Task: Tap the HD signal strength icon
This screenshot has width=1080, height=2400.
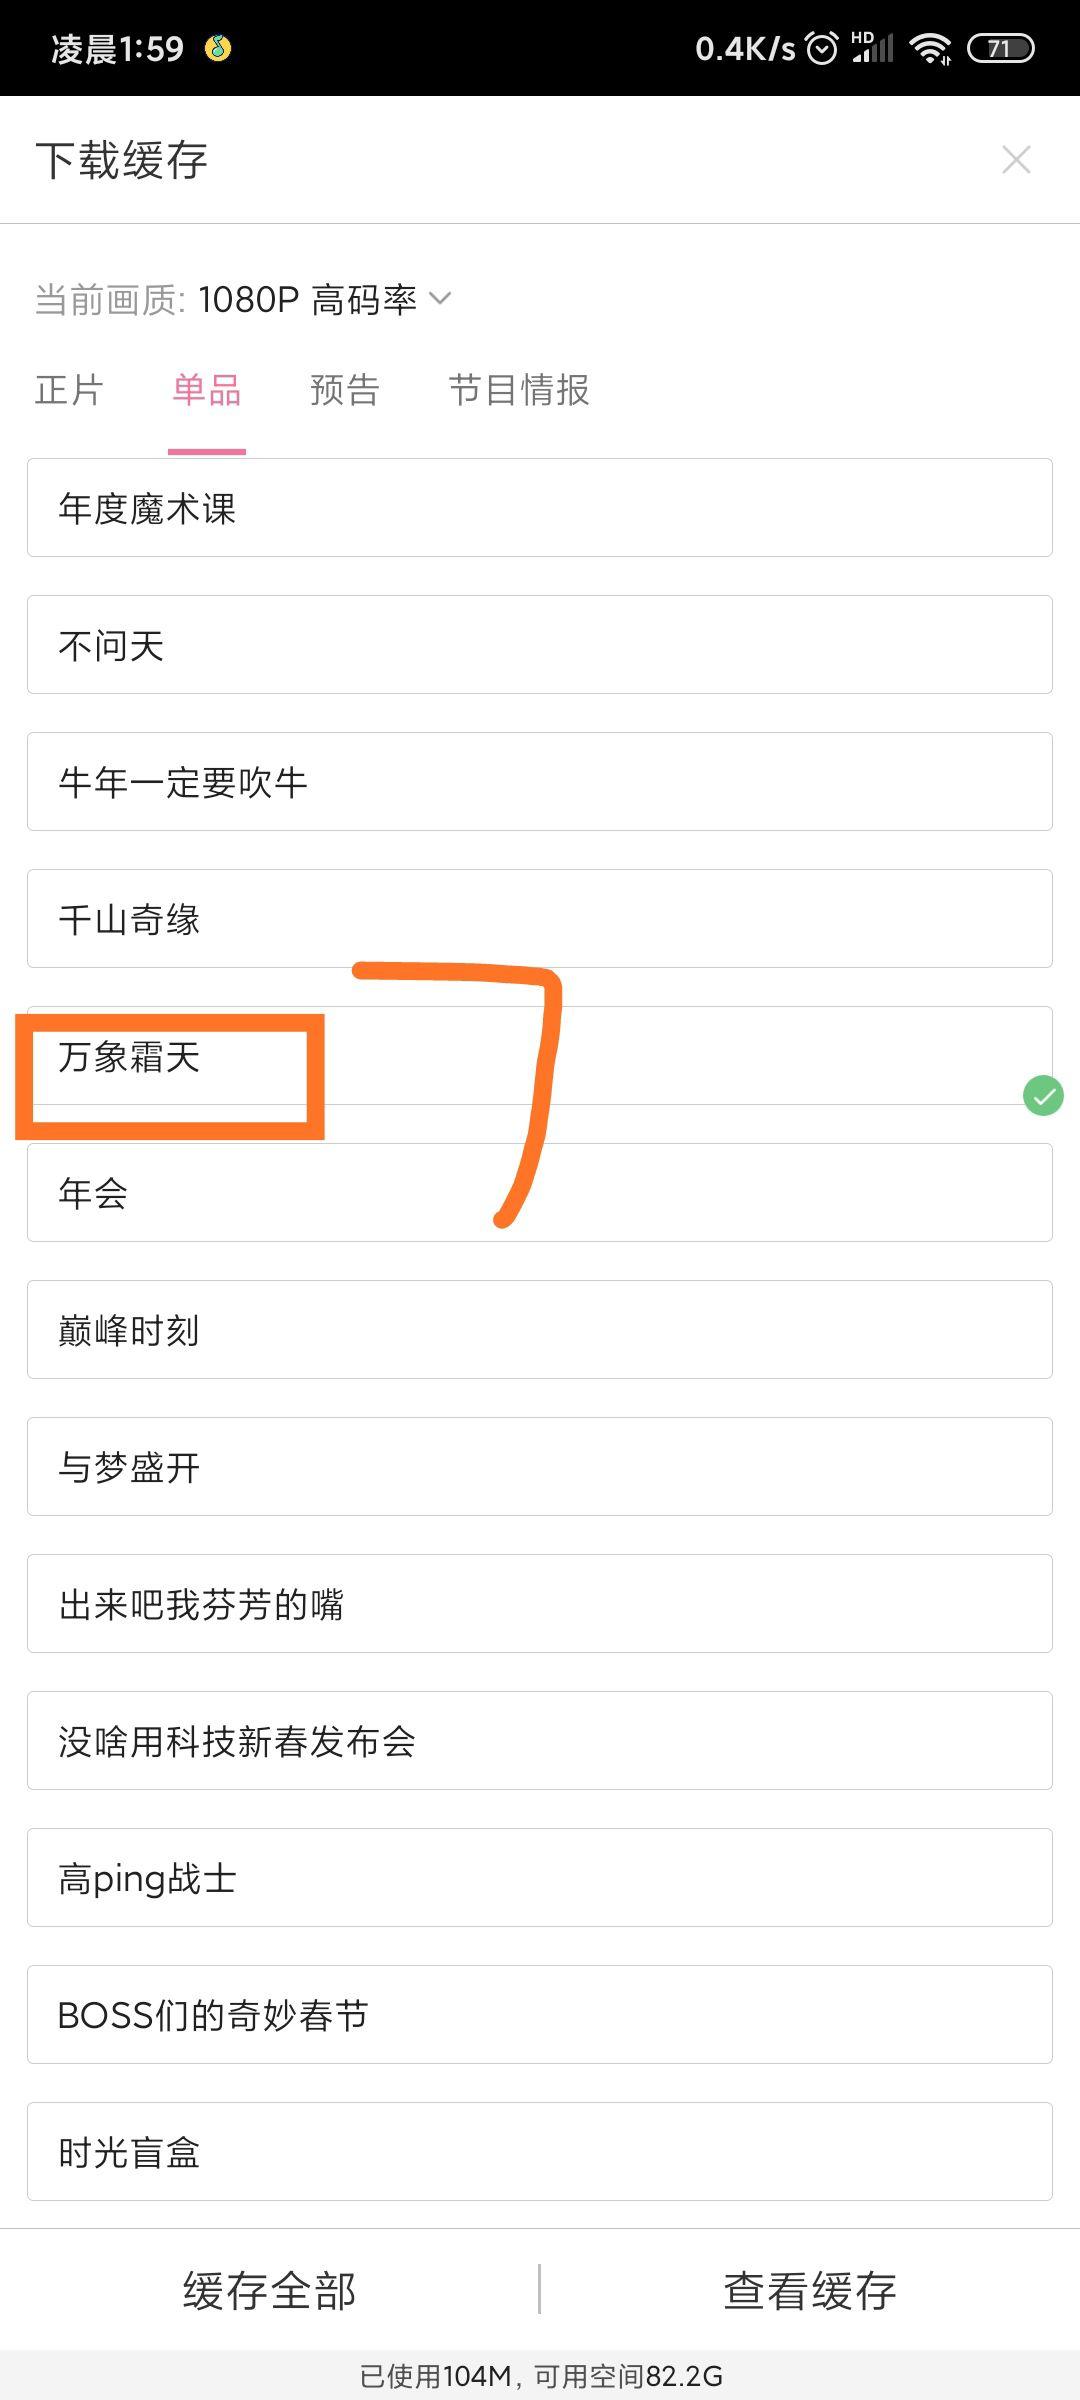Action: tap(872, 48)
